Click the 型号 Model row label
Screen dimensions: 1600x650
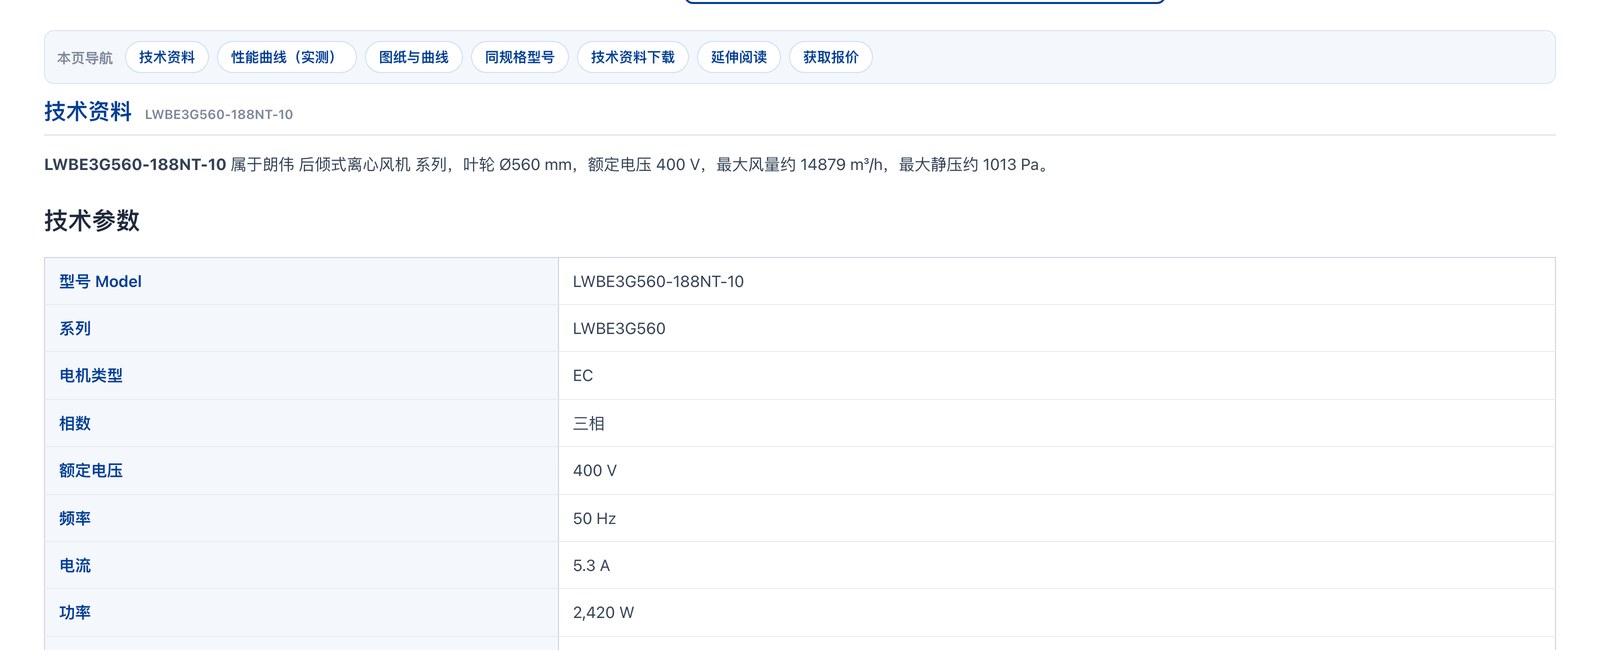pyautogui.click(x=100, y=281)
